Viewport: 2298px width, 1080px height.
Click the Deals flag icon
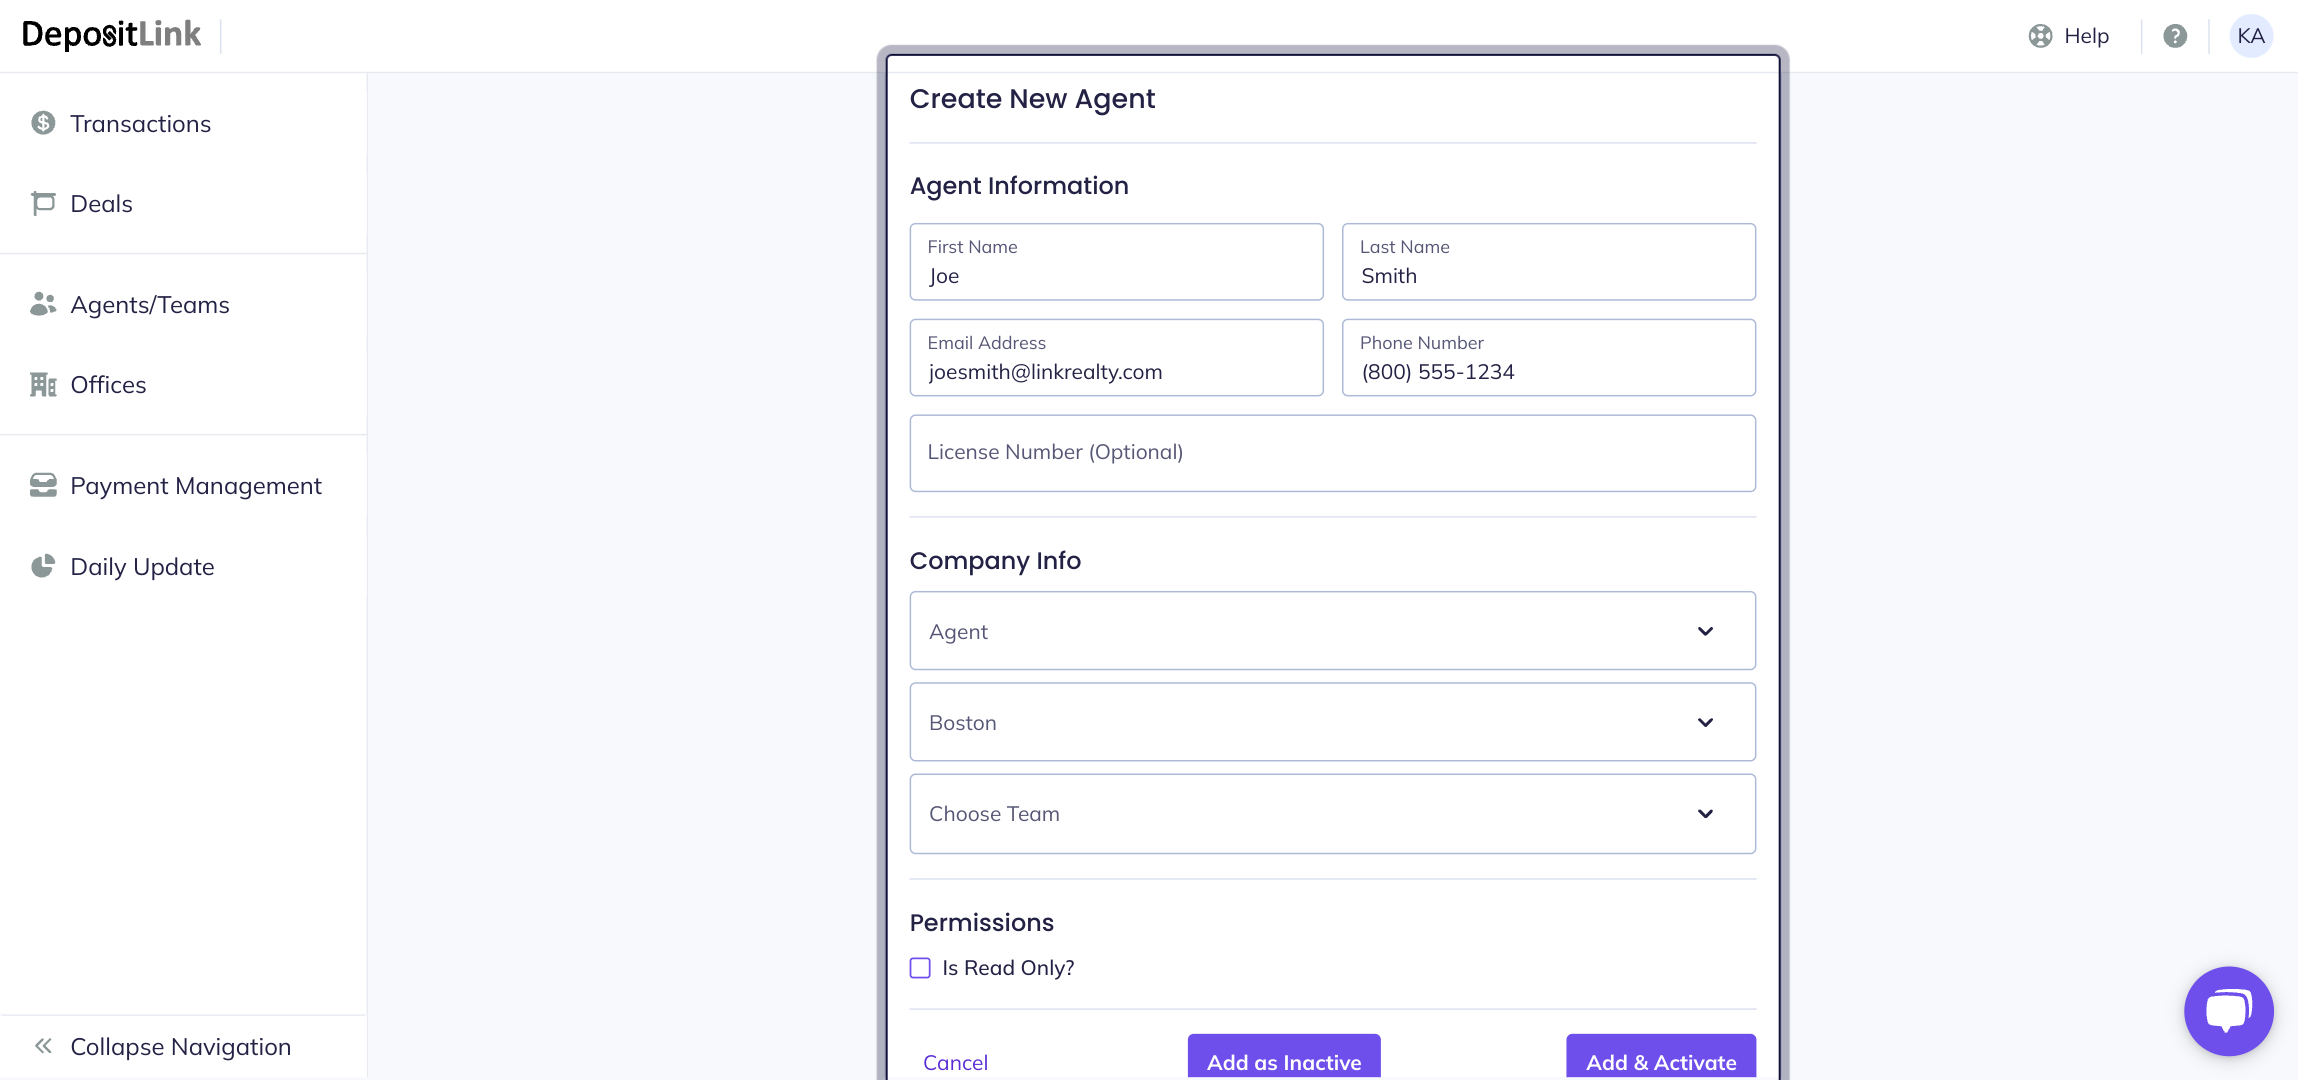43,204
